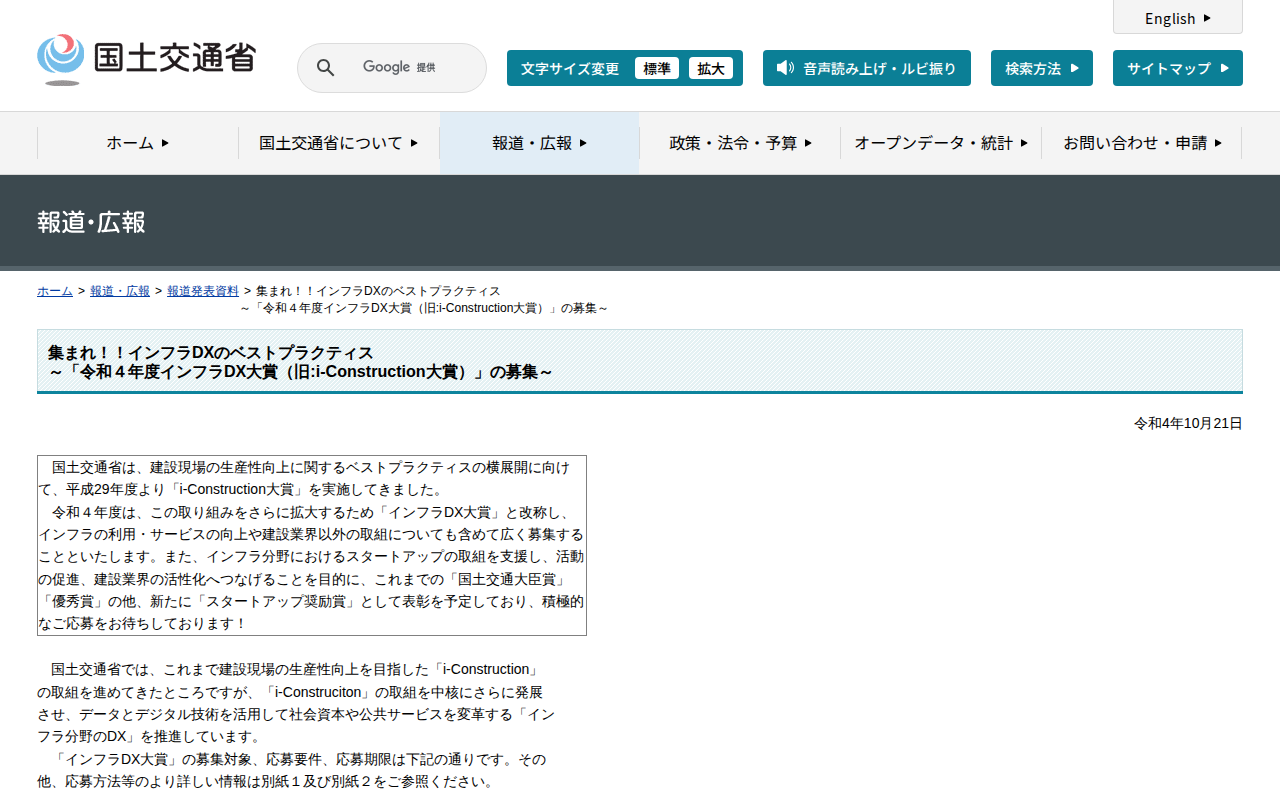Follow the 報道発表資料 breadcrumb link
The height and width of the screenshot is (800, 1280).
203,291
